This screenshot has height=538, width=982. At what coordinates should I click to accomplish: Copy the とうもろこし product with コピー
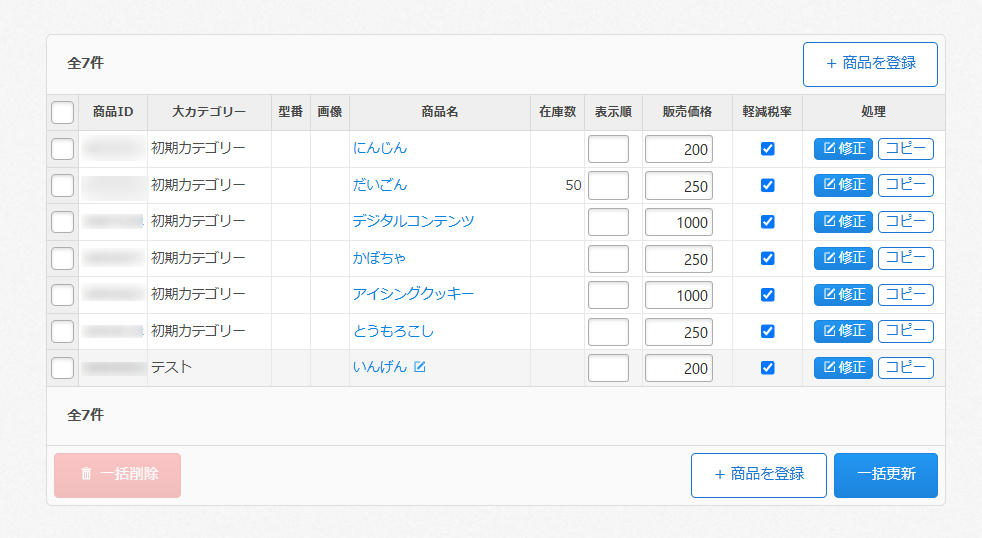[x=905, y=331]
